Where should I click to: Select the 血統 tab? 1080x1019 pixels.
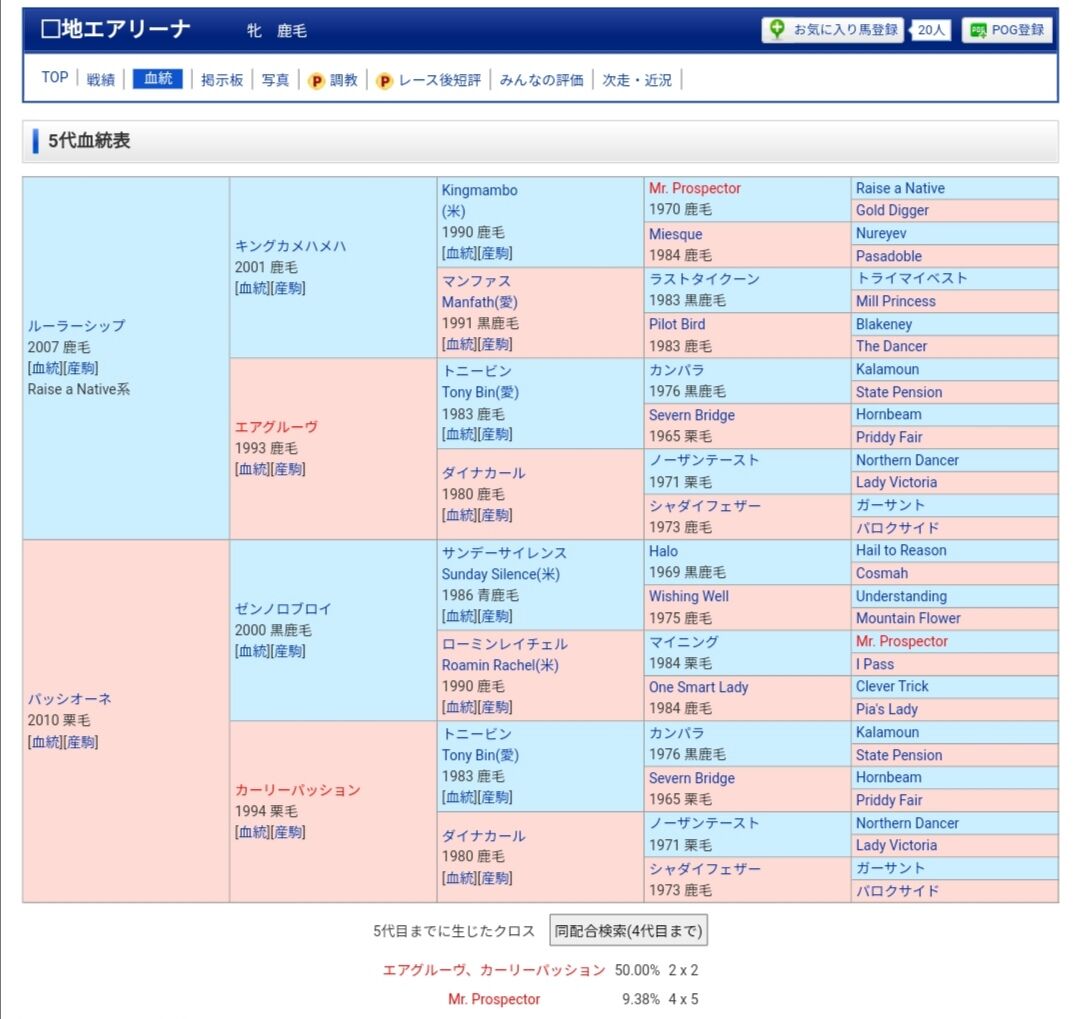pyautogui.click(x=158, y=79)
